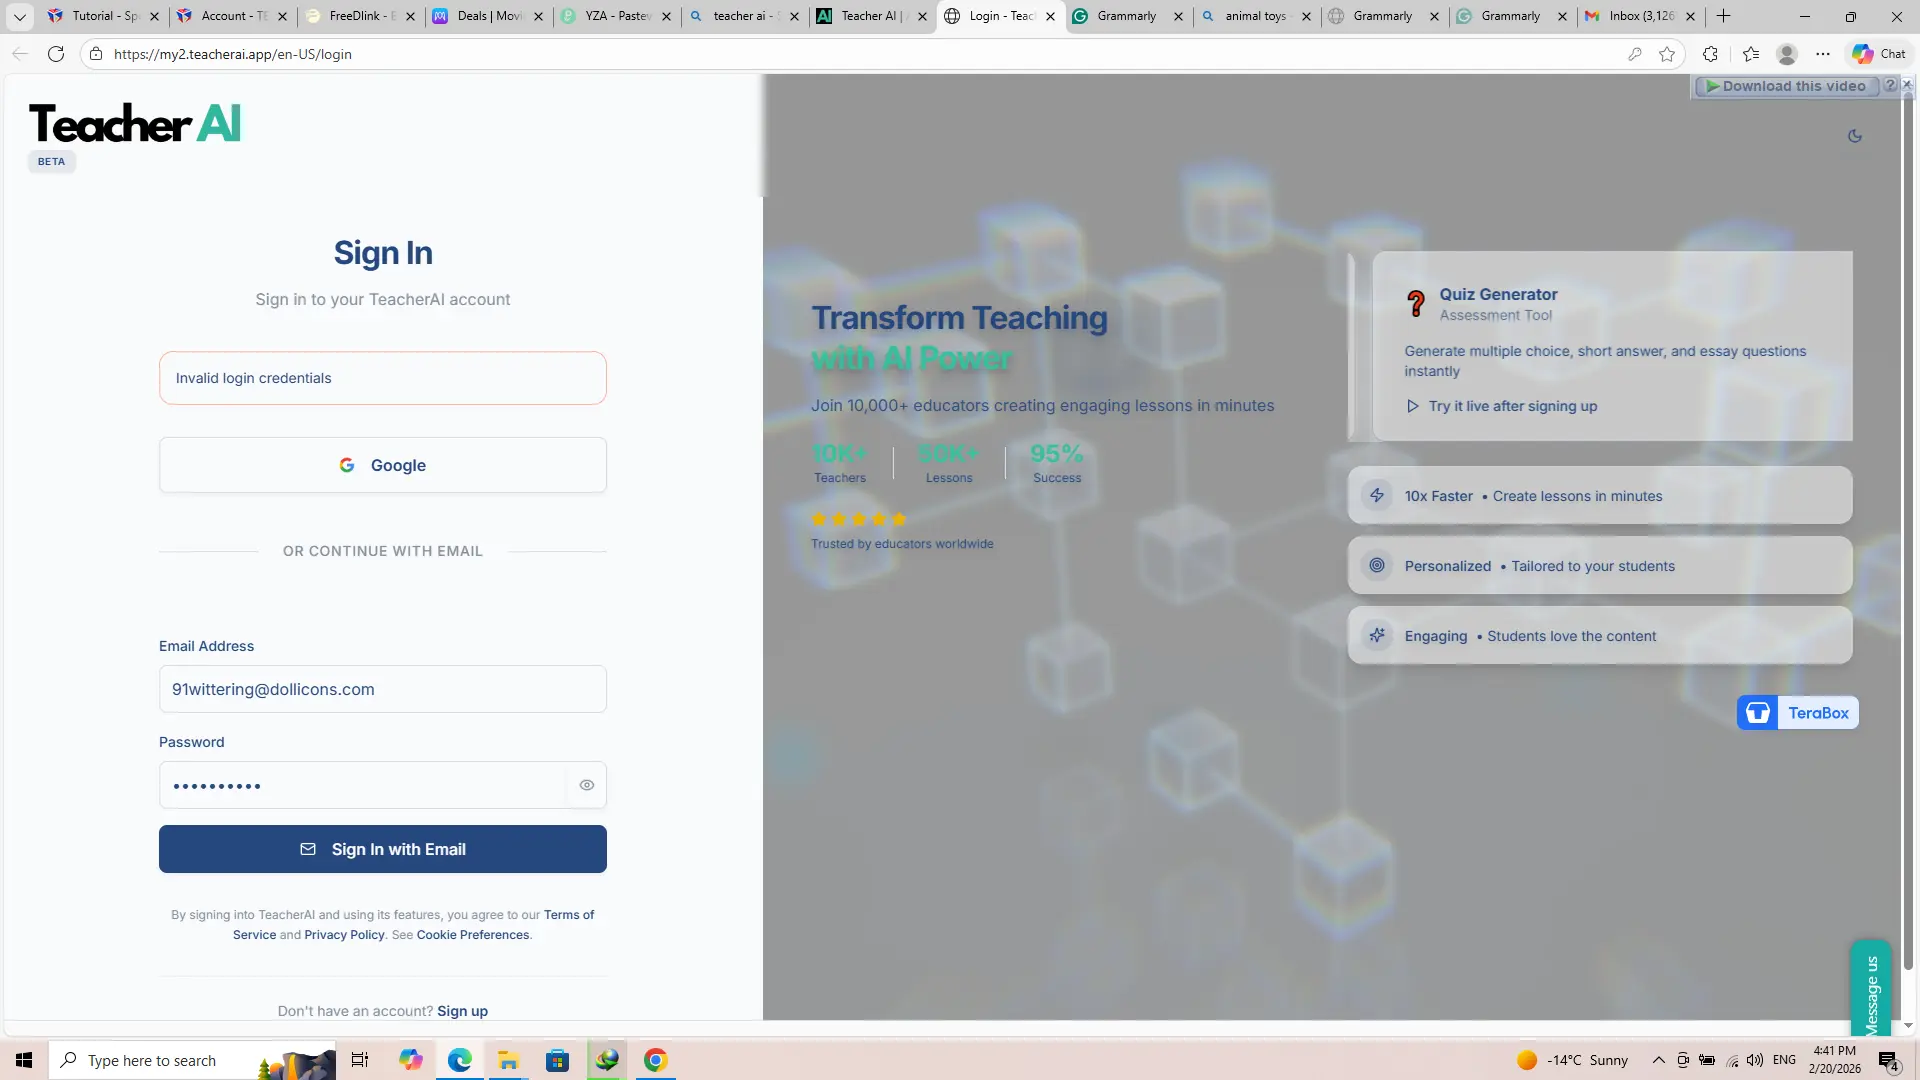Open new browser tab plus icon
This screenshot has width=1920, height=1080.
click(x=1723, y=16)
